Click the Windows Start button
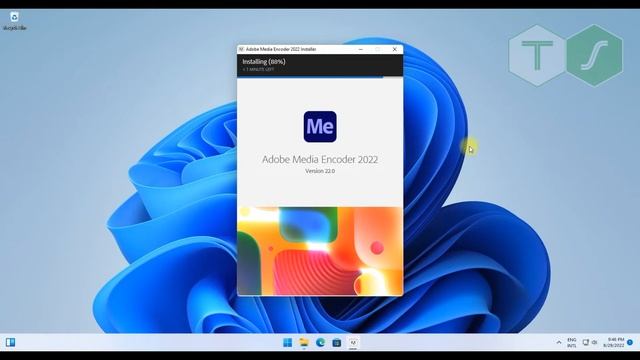Viewport: 640px width, 360px height. 287,342
